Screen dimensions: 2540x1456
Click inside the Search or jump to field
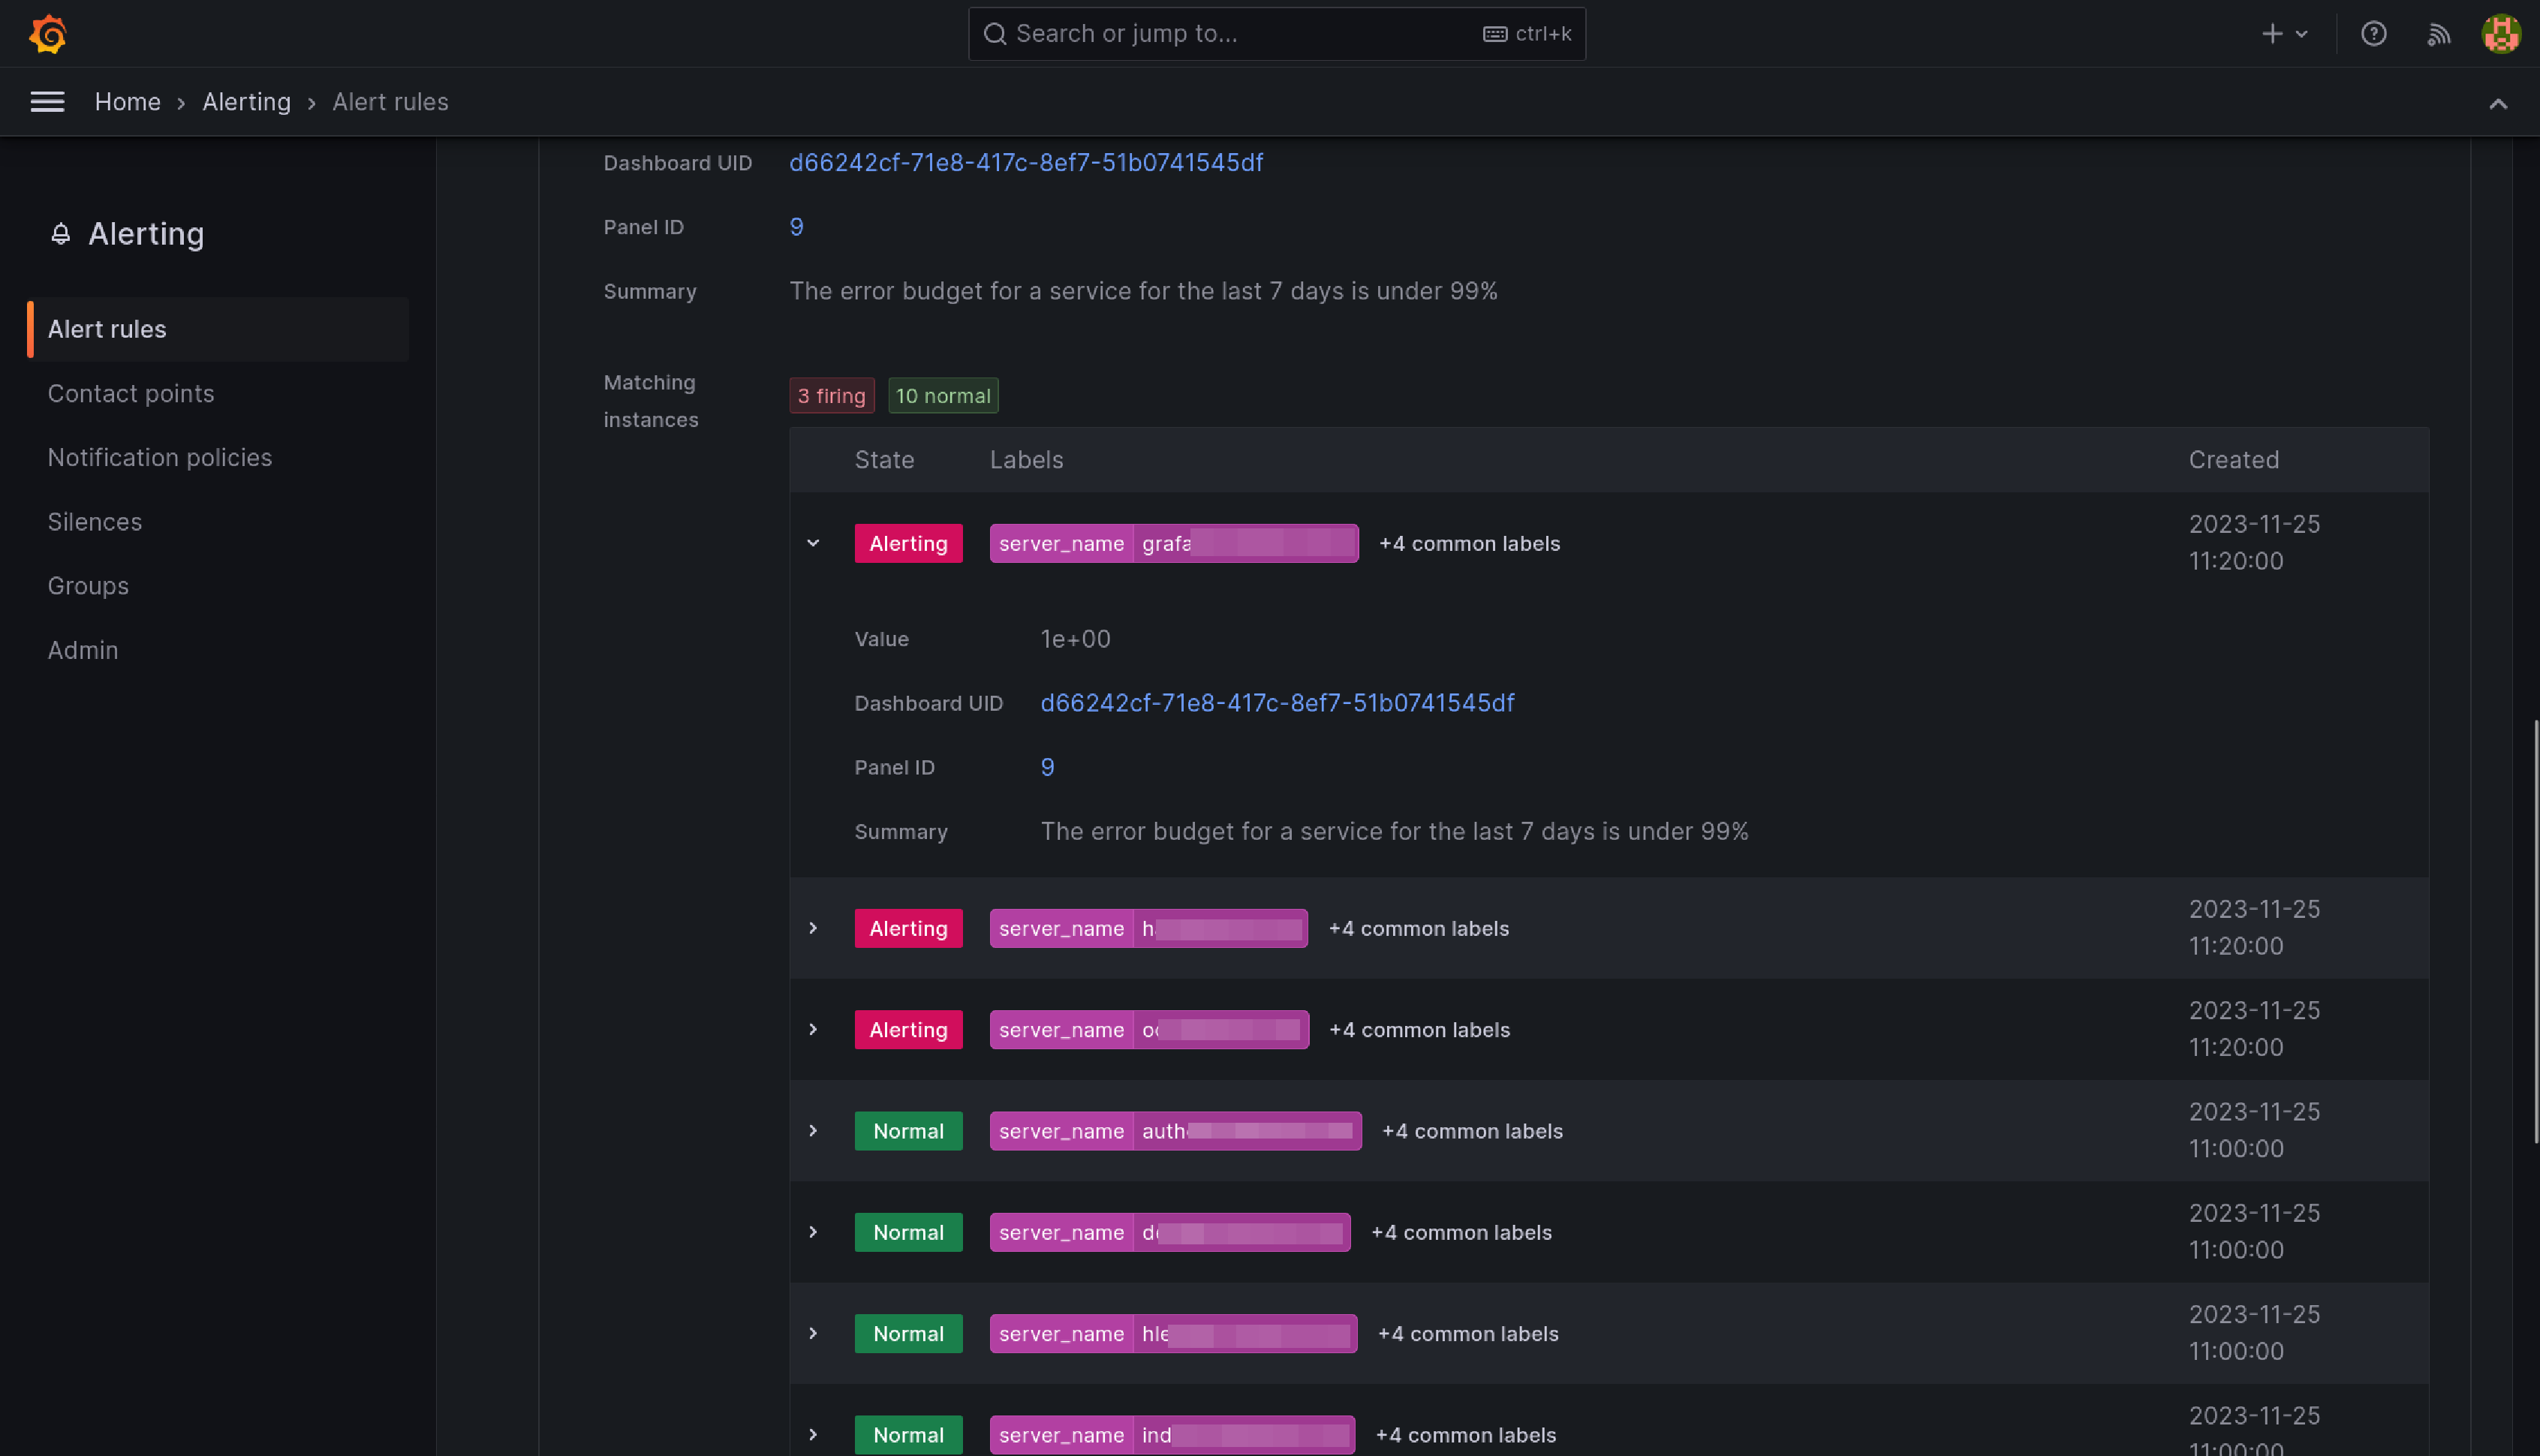(1200, 33)
